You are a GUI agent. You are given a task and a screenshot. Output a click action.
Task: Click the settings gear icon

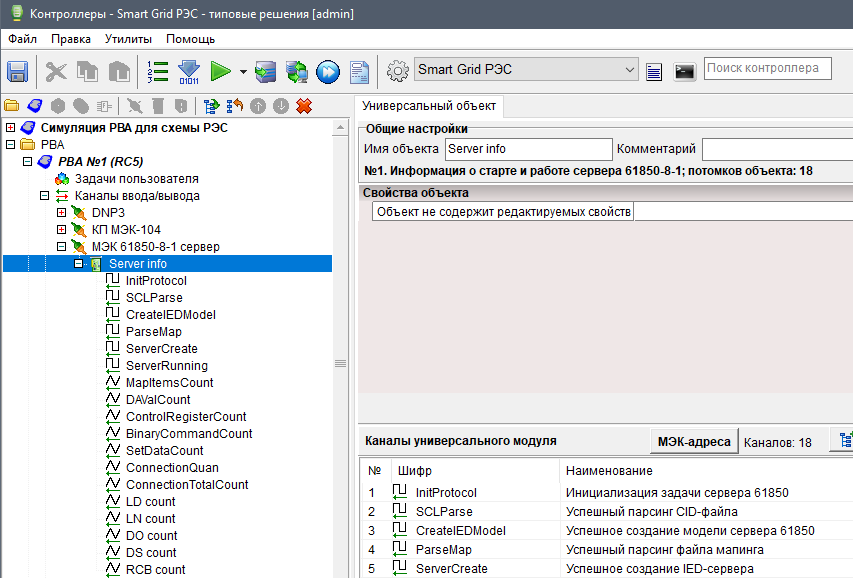pos(397,71)
